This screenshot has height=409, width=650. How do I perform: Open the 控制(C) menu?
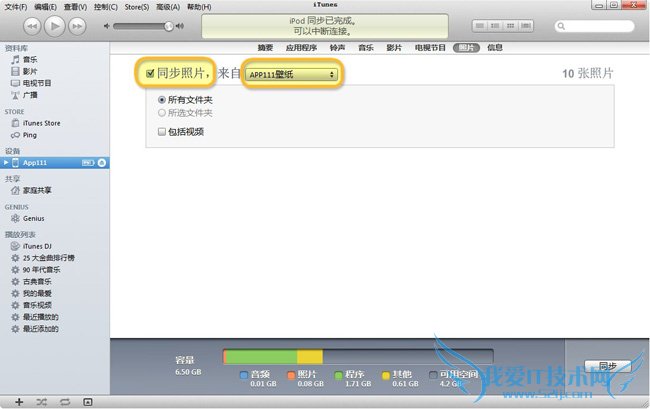click(x=106, y=7)
